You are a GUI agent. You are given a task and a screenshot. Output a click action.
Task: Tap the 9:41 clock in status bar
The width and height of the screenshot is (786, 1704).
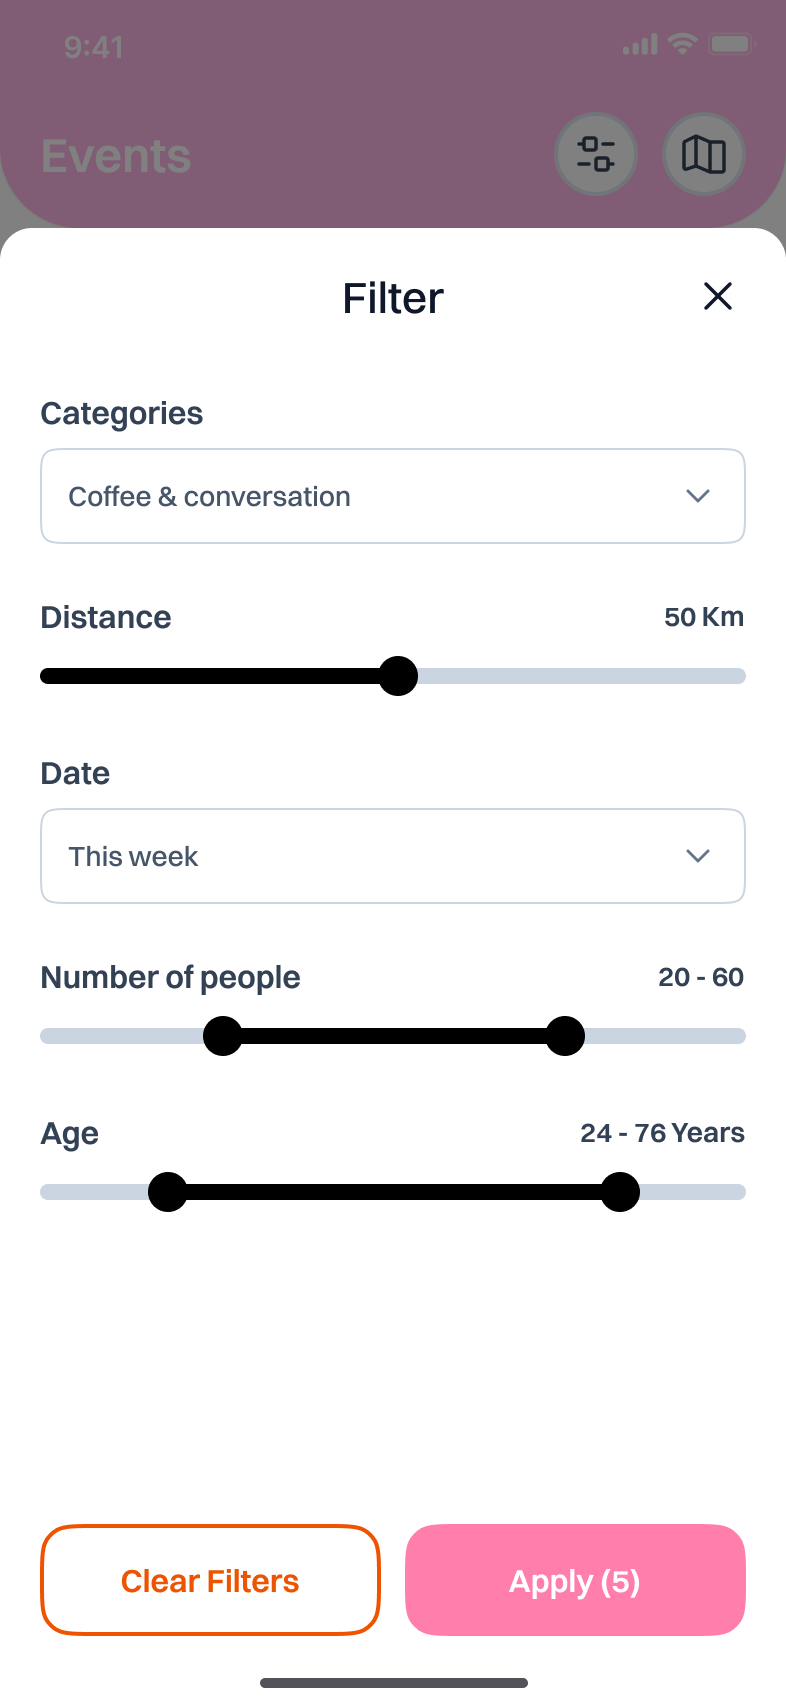coord(94,47)
